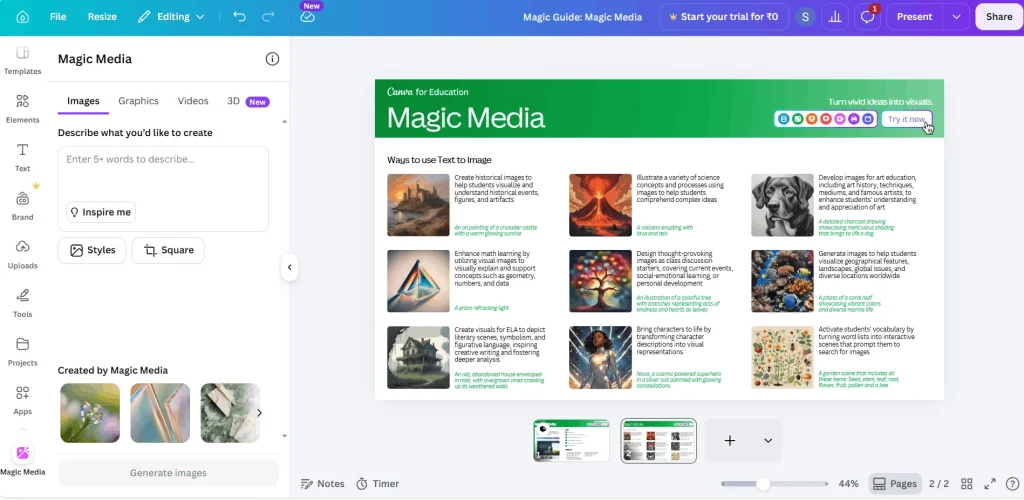Select the colorful tree image
Image resolution: width=1024 pixels, height=500 pixels.
click(600, 281)
